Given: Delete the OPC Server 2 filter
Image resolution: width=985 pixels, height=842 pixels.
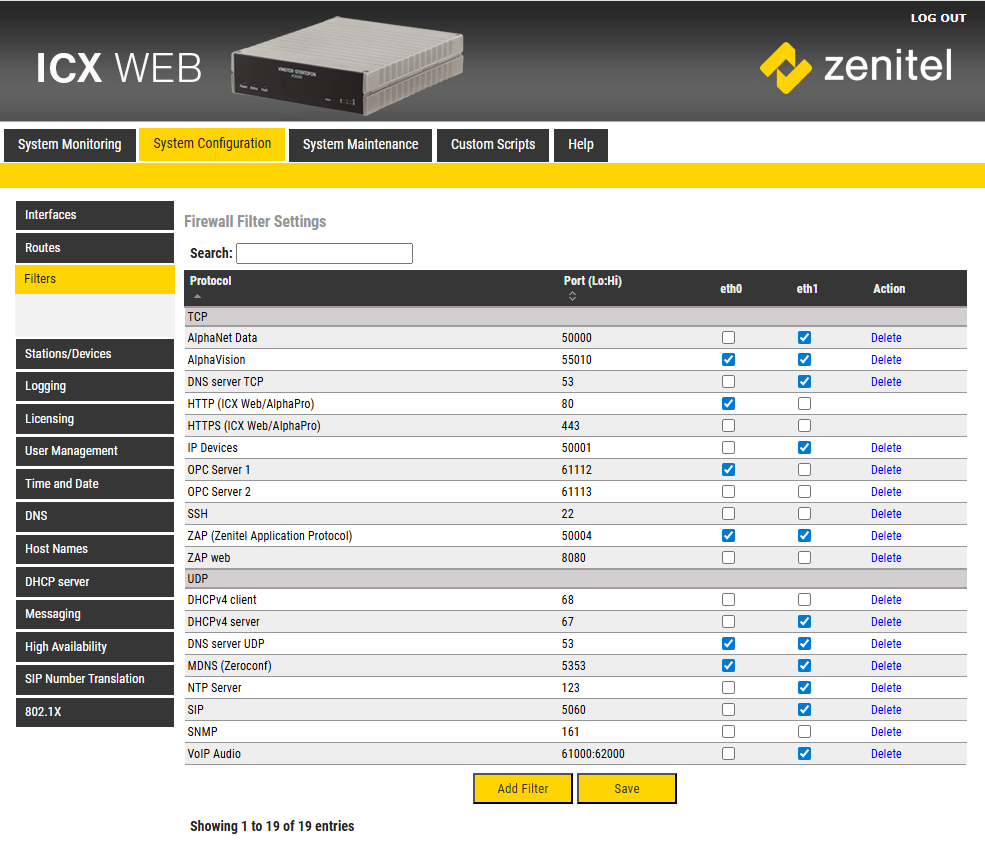Looking at the screenshot, I should pos(886,492).
